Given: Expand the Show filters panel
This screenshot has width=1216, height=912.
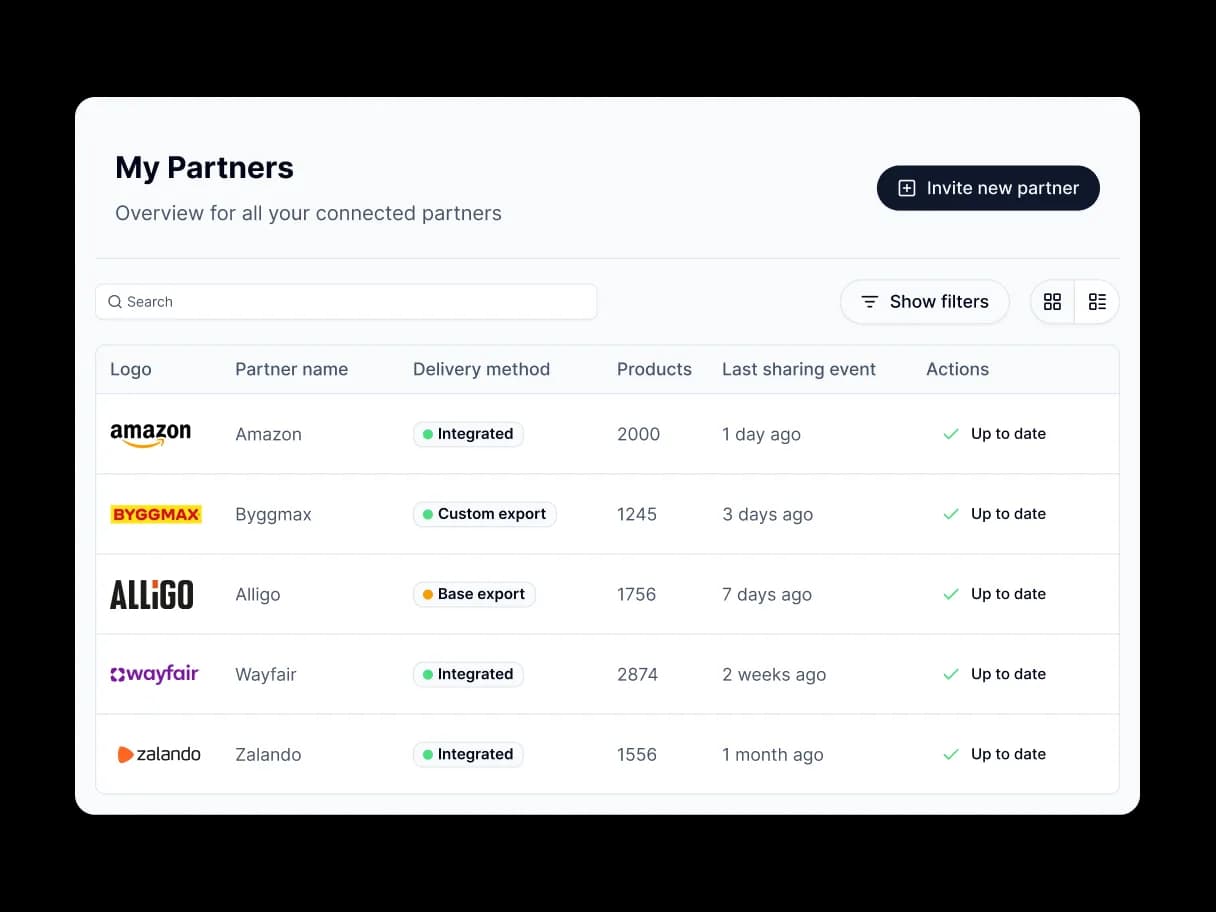Looking at the screenshot, I should pos(924,302).
